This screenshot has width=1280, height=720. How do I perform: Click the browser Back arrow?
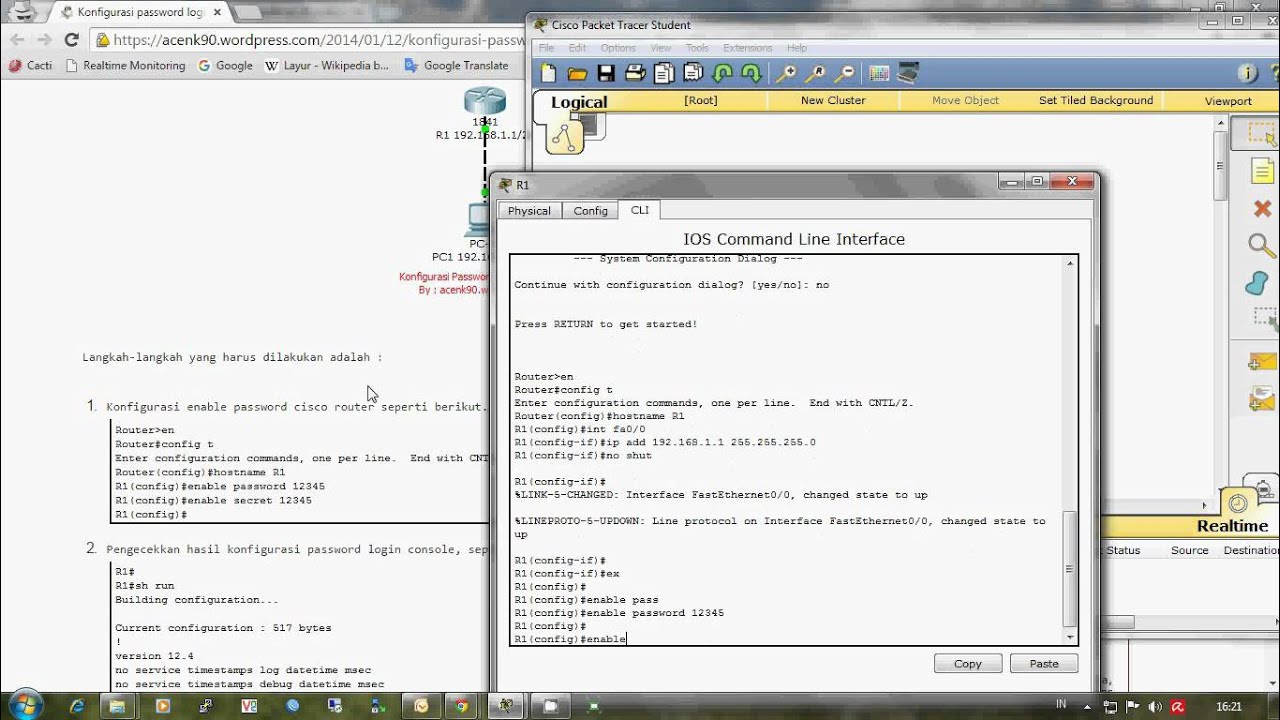coord(17,40)
